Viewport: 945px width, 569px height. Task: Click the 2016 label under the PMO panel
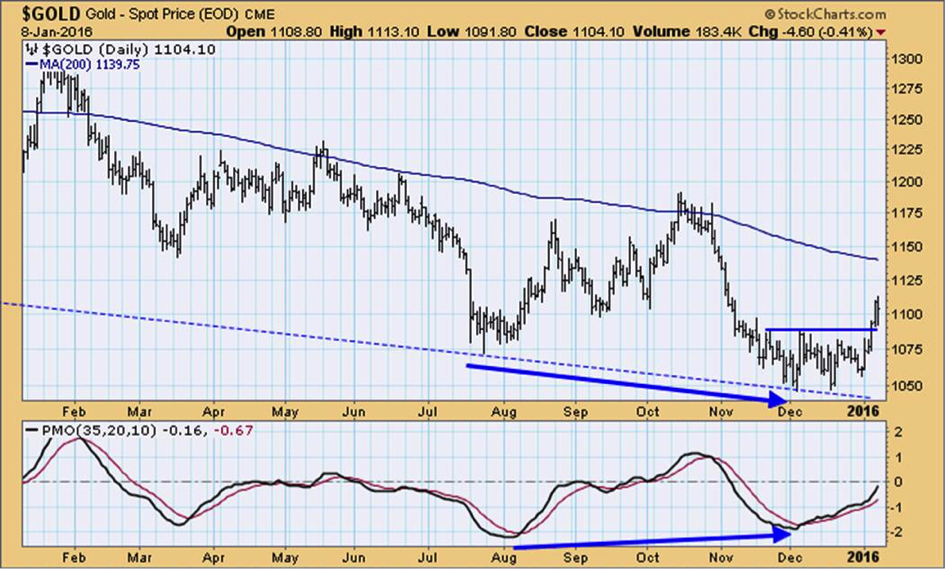coord(863,558)
